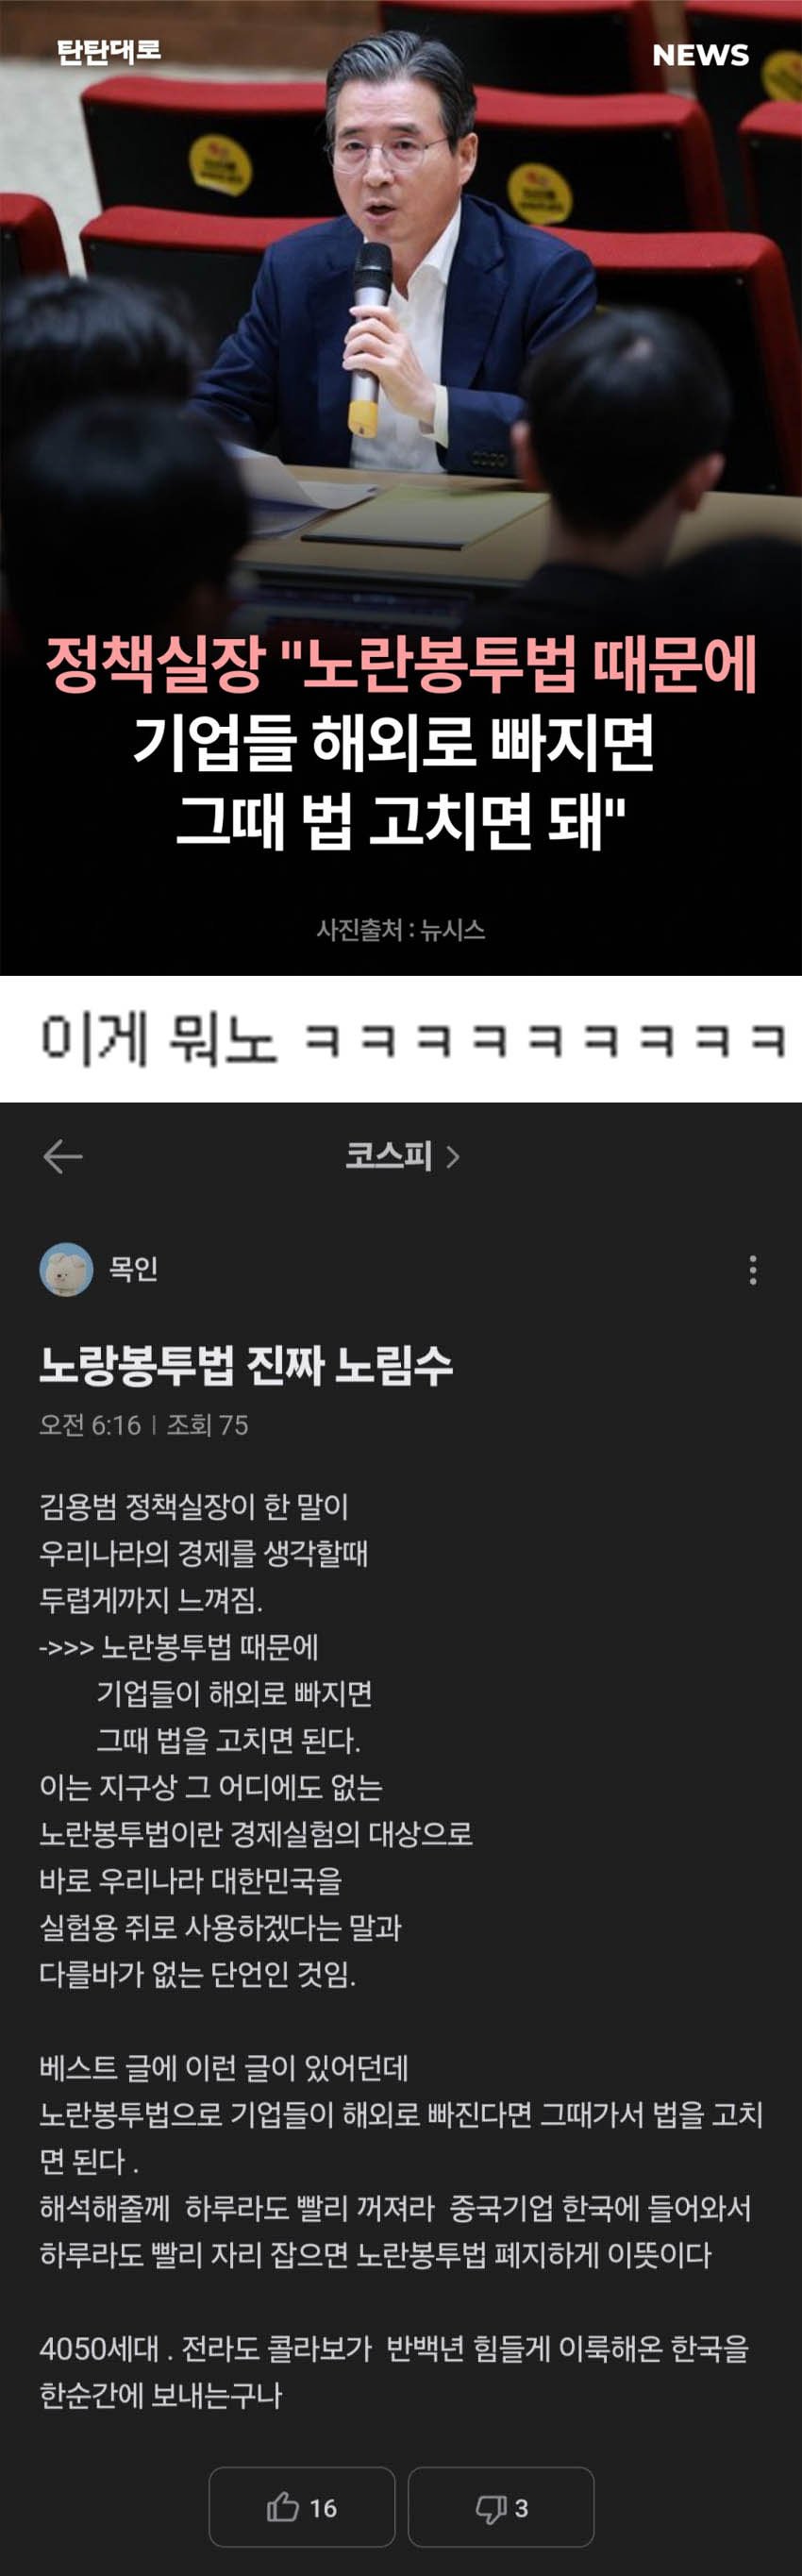The image size is (802, 2576).
Task: Click the quoted line 그때 법을 고치면 된다
Action: point(228,1741)
